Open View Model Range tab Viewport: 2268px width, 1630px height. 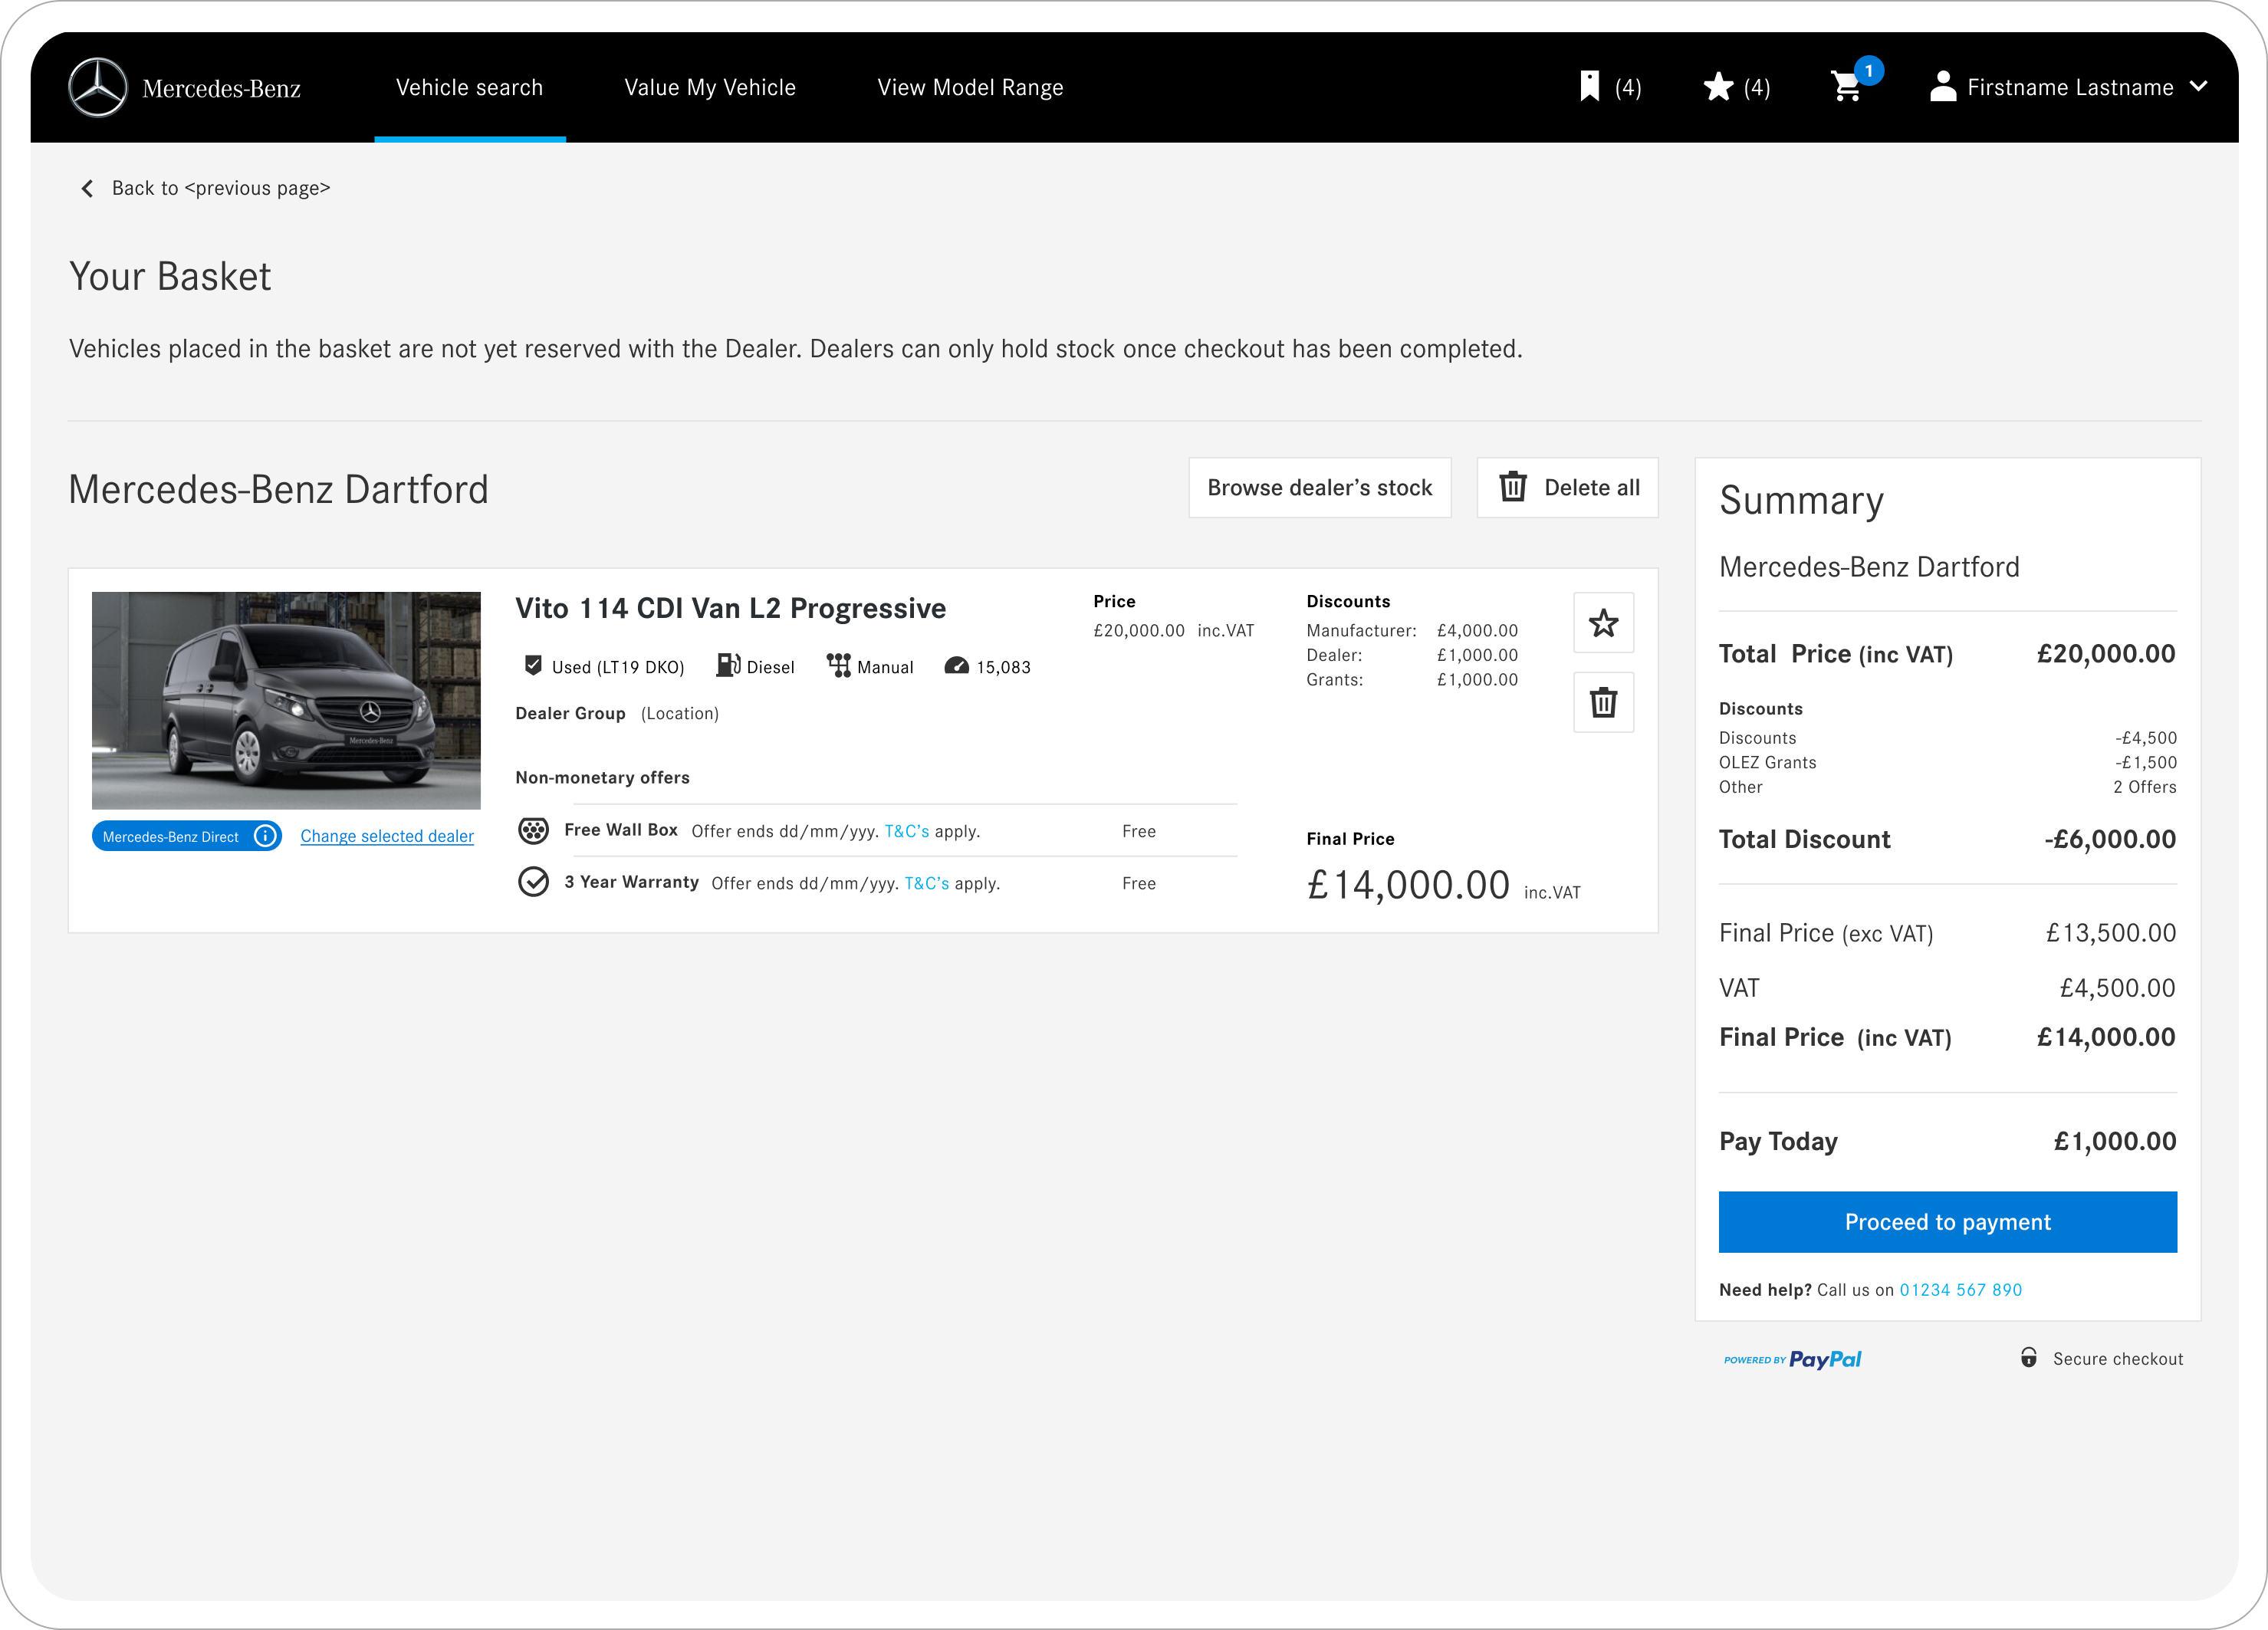970,87
